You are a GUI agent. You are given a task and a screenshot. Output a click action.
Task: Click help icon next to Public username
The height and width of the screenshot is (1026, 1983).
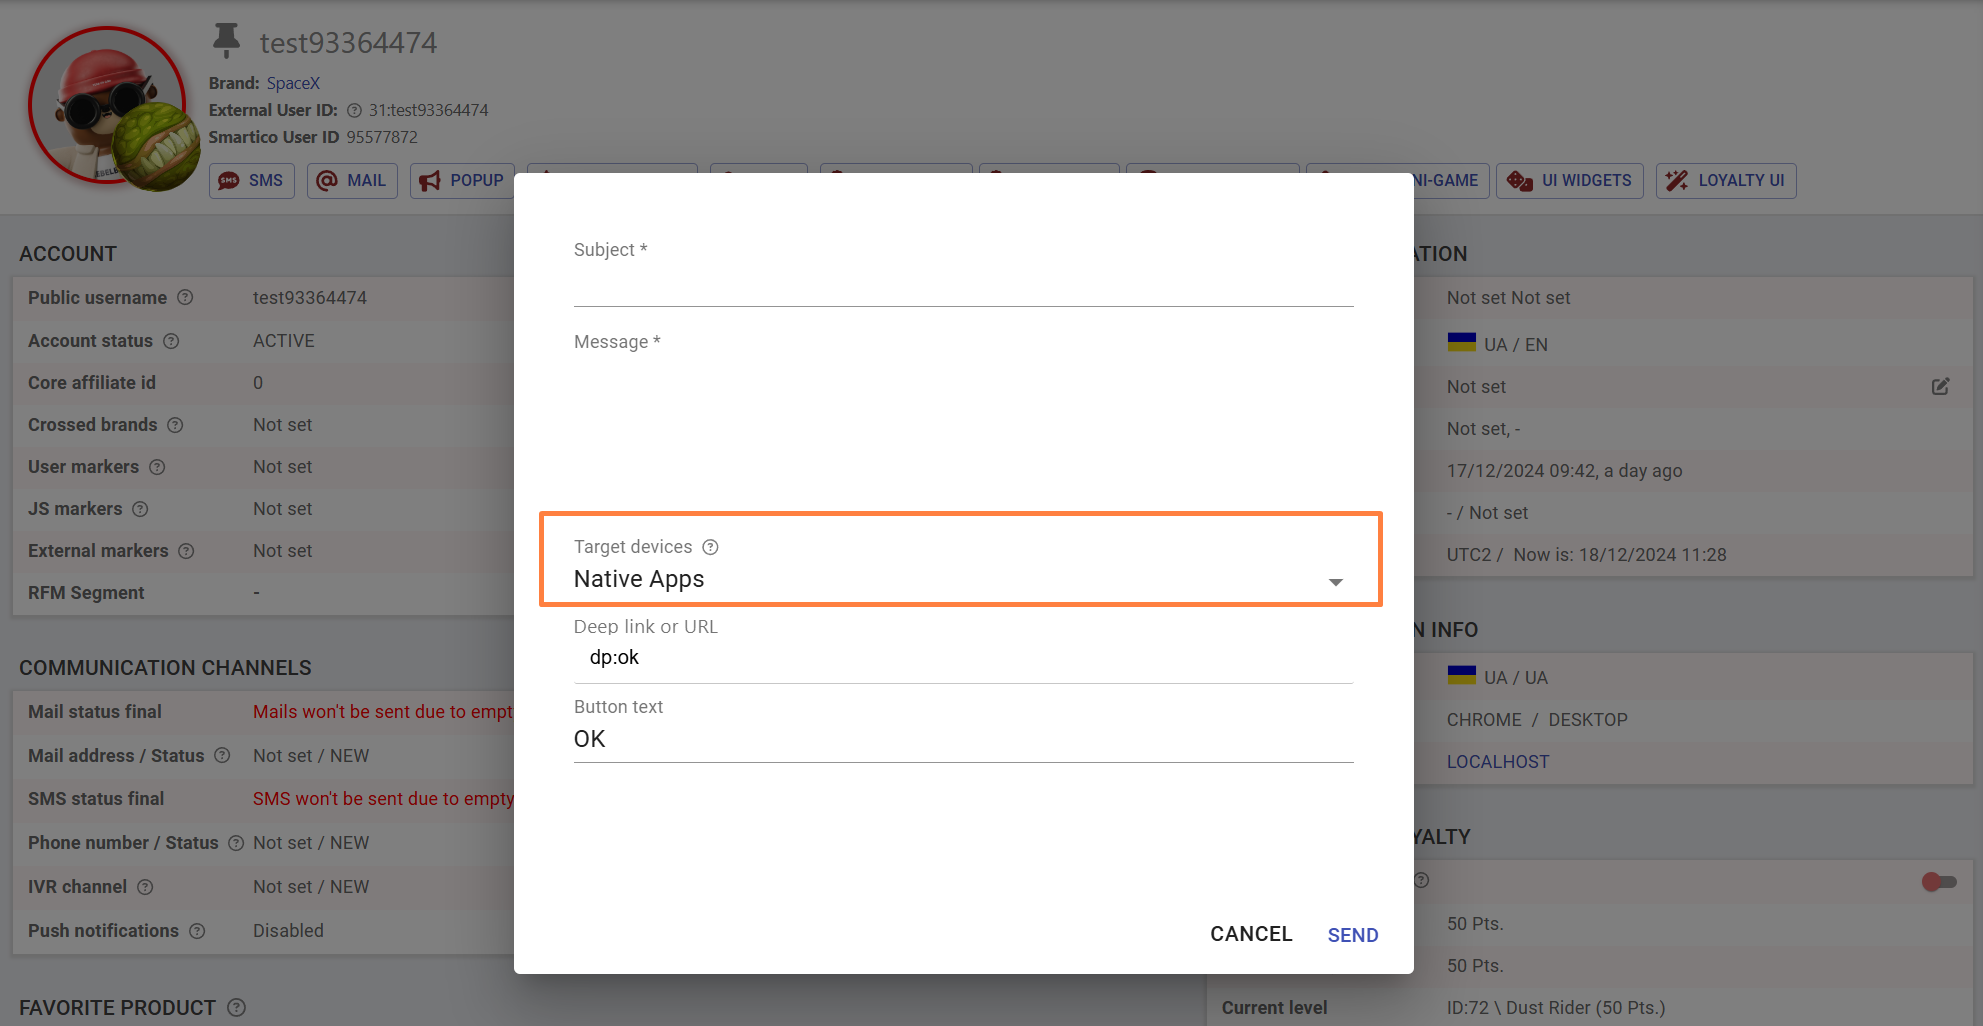[185, 298]
